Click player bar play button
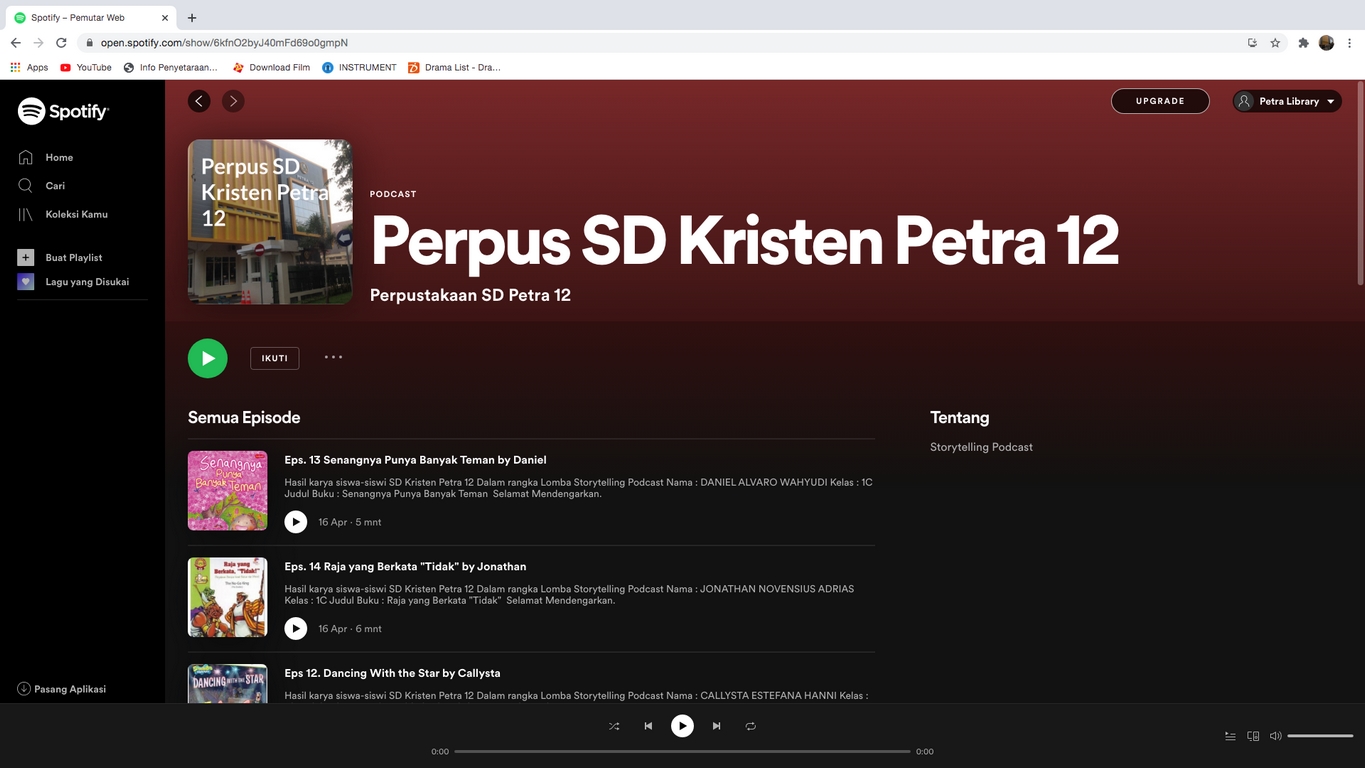This screenshot has width=1365, height=768. pos(682,726)
